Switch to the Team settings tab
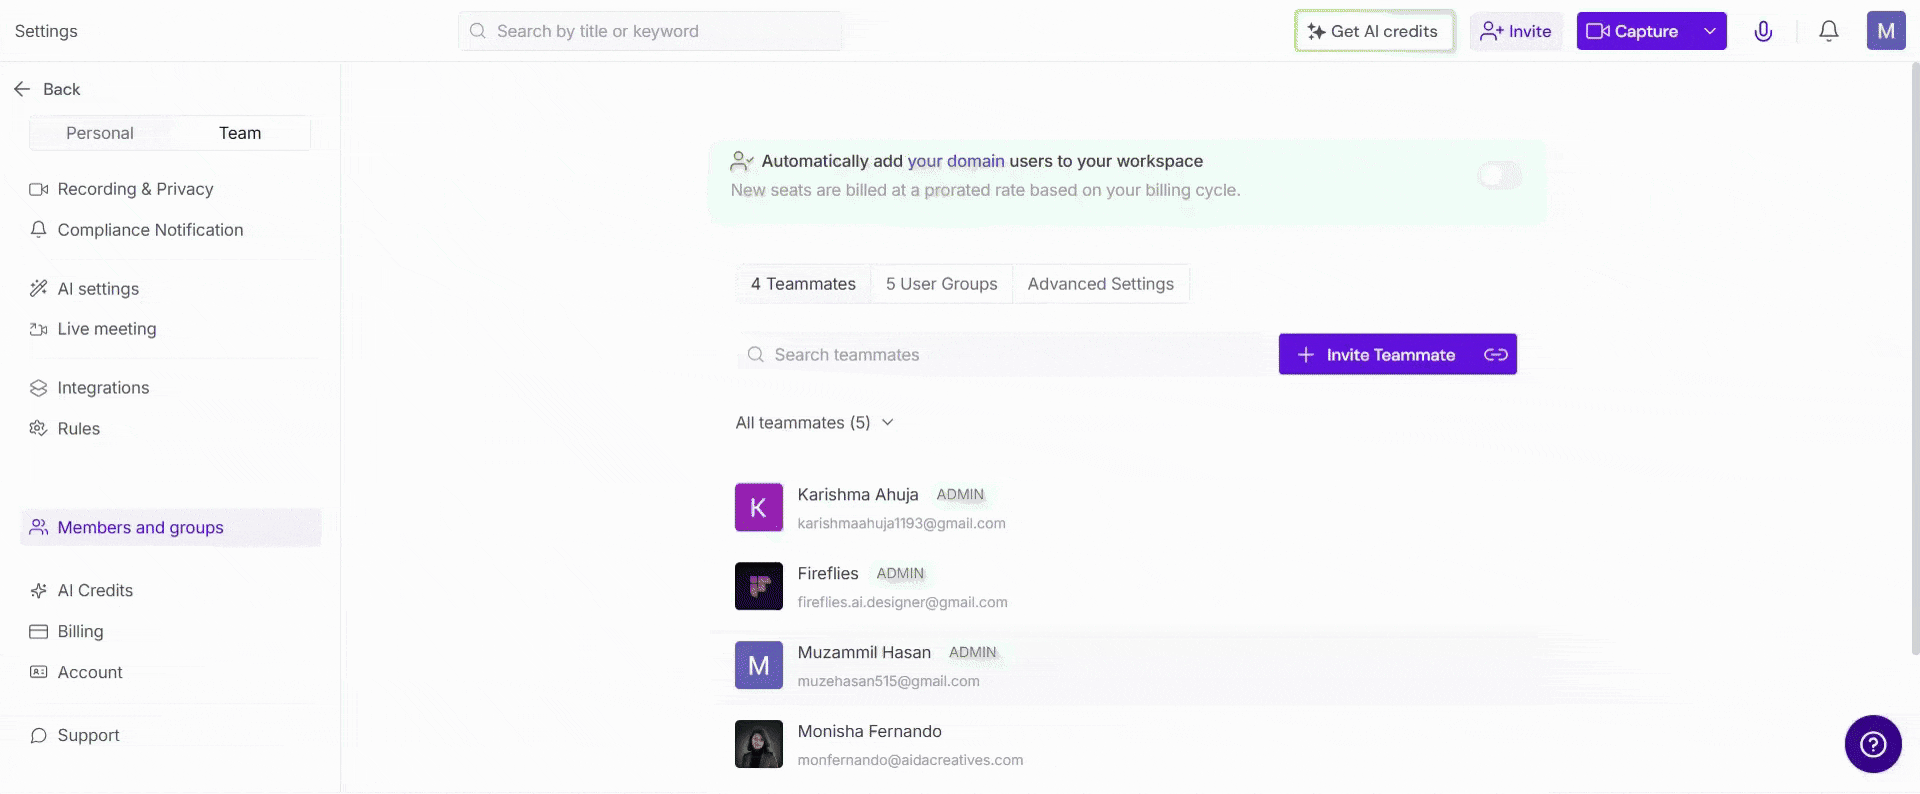 [240, 133]
